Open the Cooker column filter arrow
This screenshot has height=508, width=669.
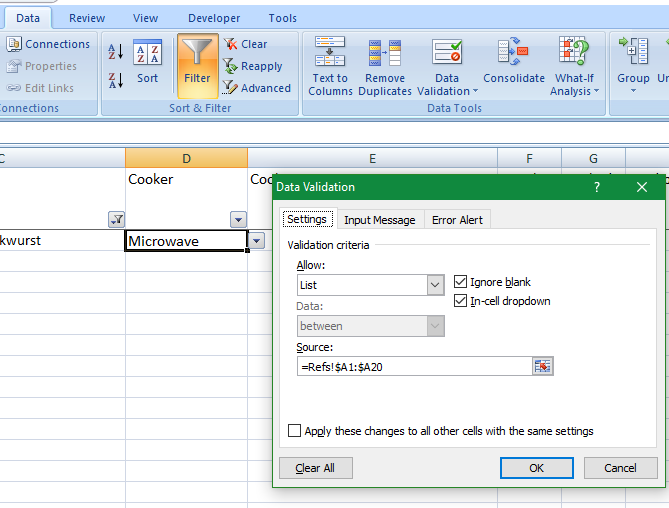(x=237, y=220)
